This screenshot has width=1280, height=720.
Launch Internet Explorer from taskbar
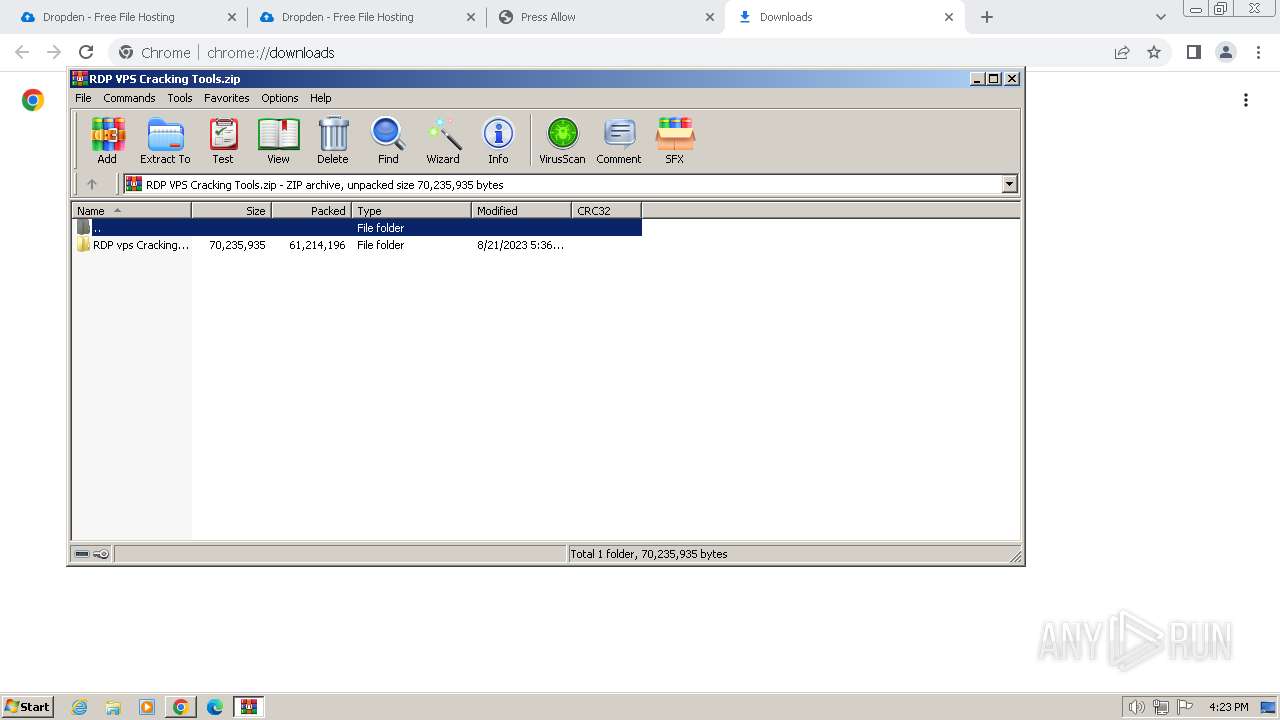tap(80, 707)
